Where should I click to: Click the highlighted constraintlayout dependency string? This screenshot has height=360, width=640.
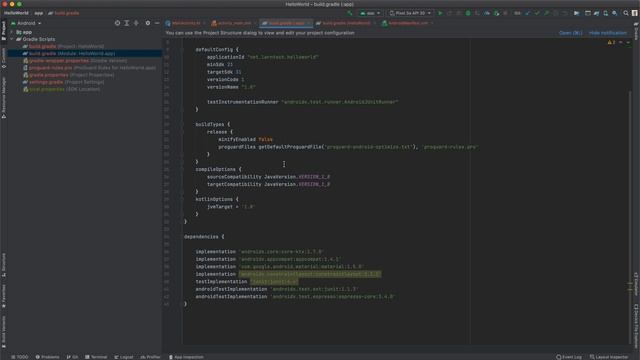pyautogui.click(x=310, y=274)
